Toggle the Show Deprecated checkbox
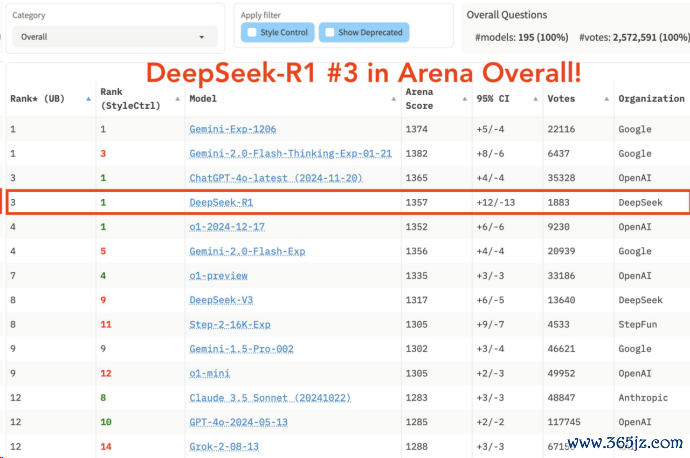Screen dimensions: 690x458 [330, 33]
